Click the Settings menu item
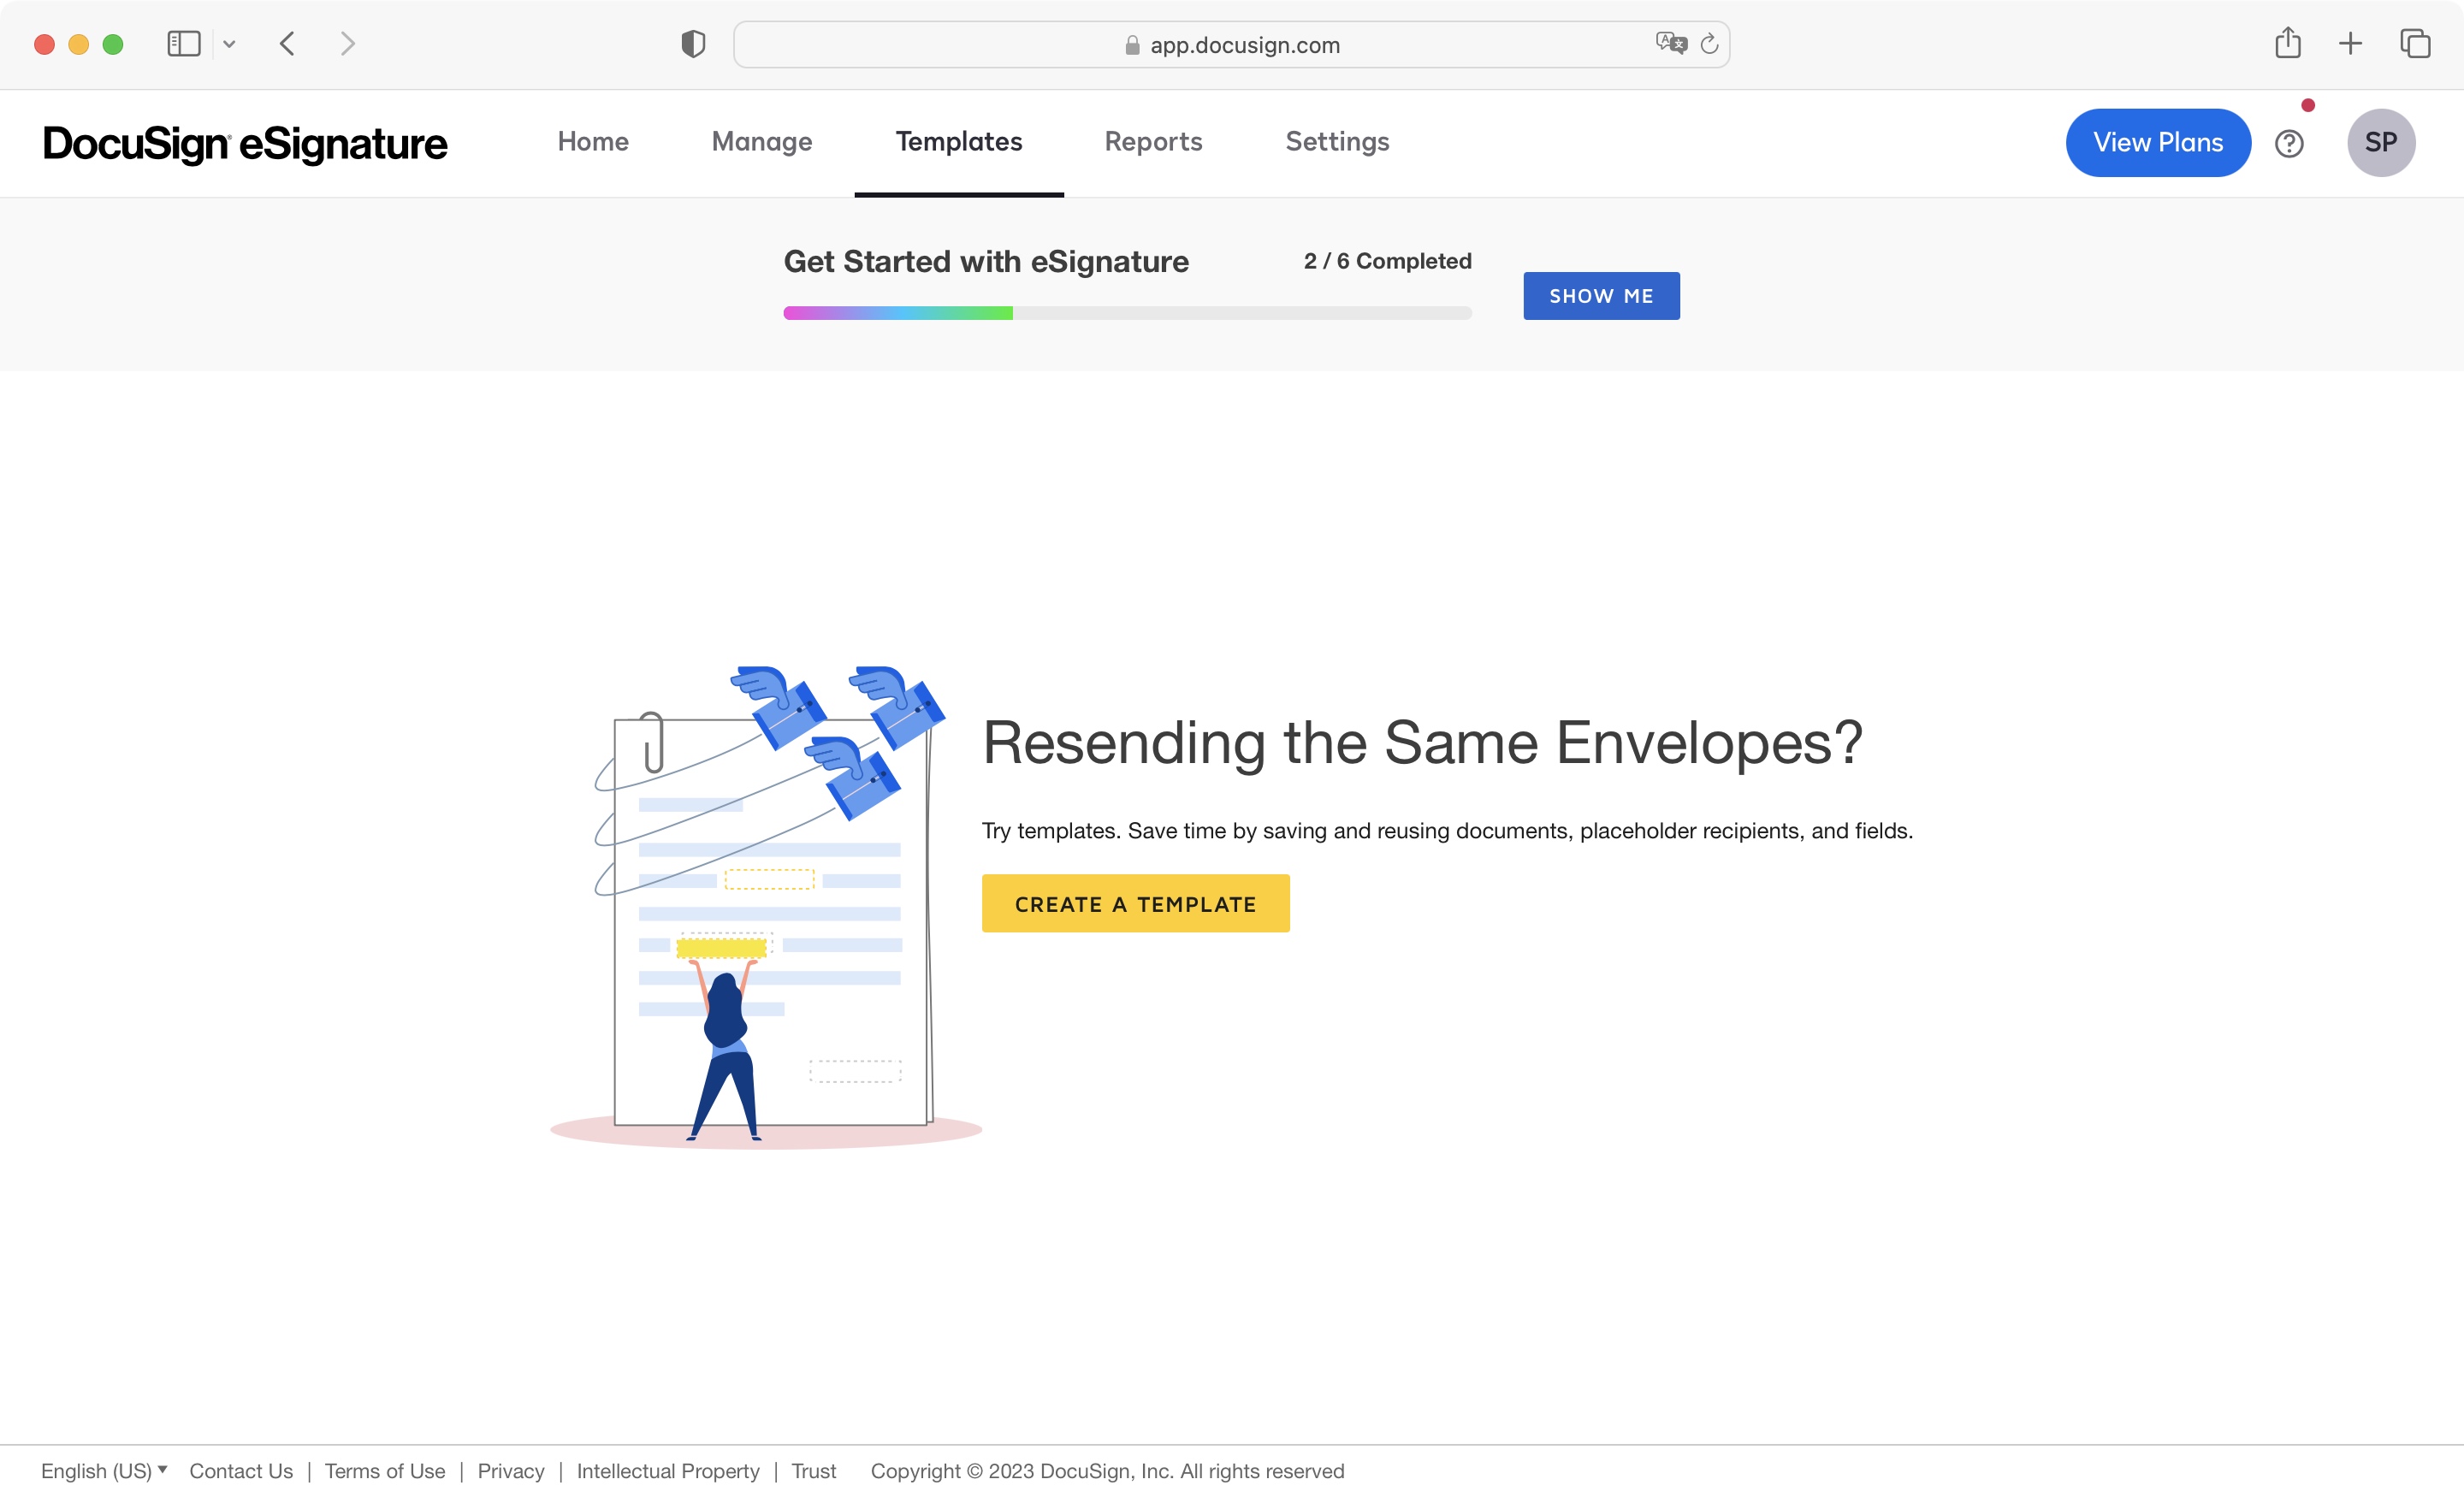The width and height of the screenshot is (2464, 1497). point(1336,141)
